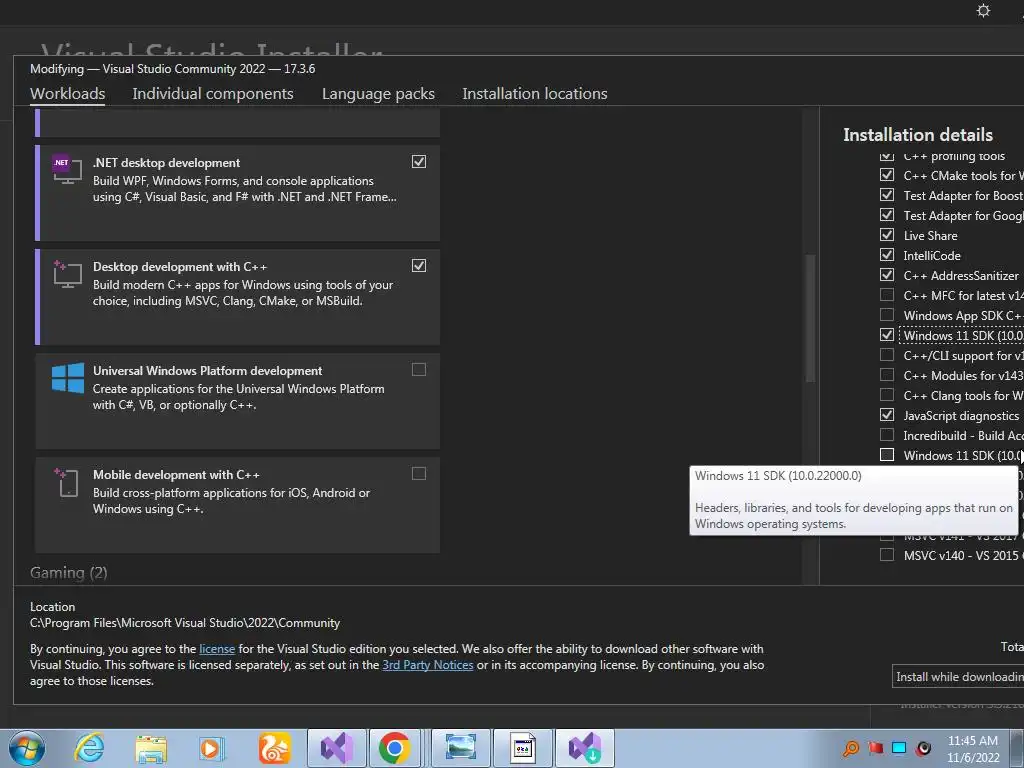Uncheck the Live Share component

coord(887,234)
